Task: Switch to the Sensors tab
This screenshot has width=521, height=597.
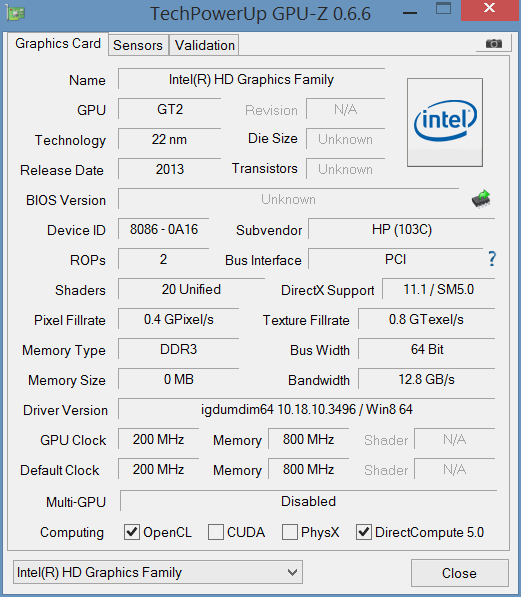Action: [x=138, y=45]
